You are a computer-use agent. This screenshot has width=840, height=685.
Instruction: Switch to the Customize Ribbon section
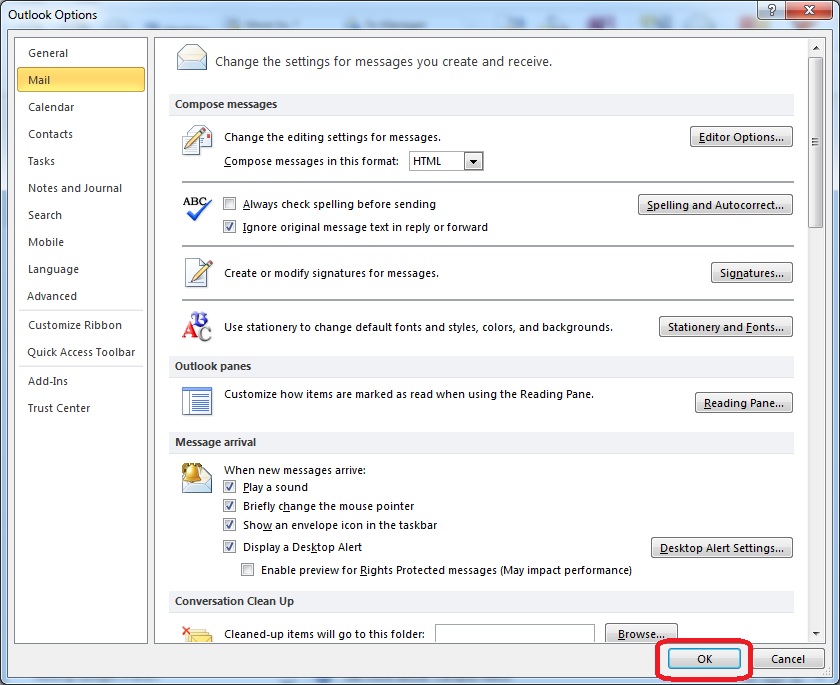pos(75,325)
